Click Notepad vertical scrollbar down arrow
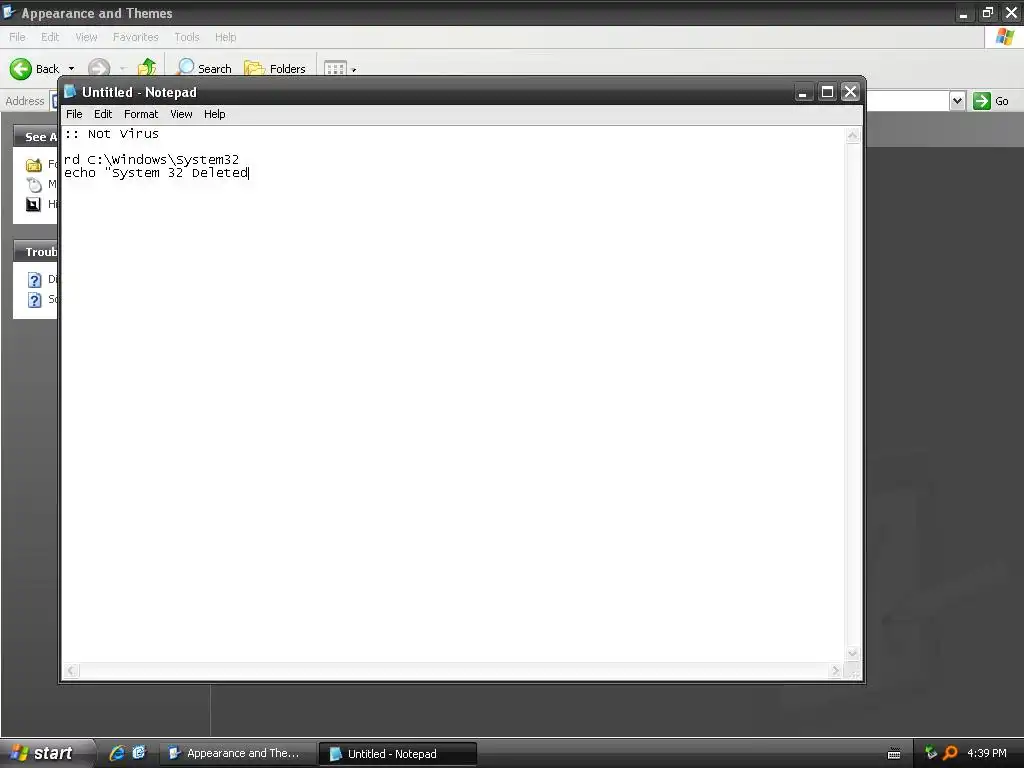 click(853, 653)
